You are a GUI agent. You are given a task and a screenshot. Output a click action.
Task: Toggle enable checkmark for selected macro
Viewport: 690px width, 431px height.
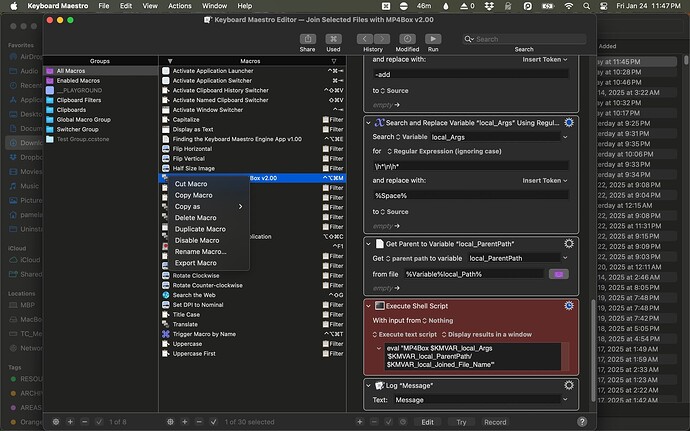point(213,422)
